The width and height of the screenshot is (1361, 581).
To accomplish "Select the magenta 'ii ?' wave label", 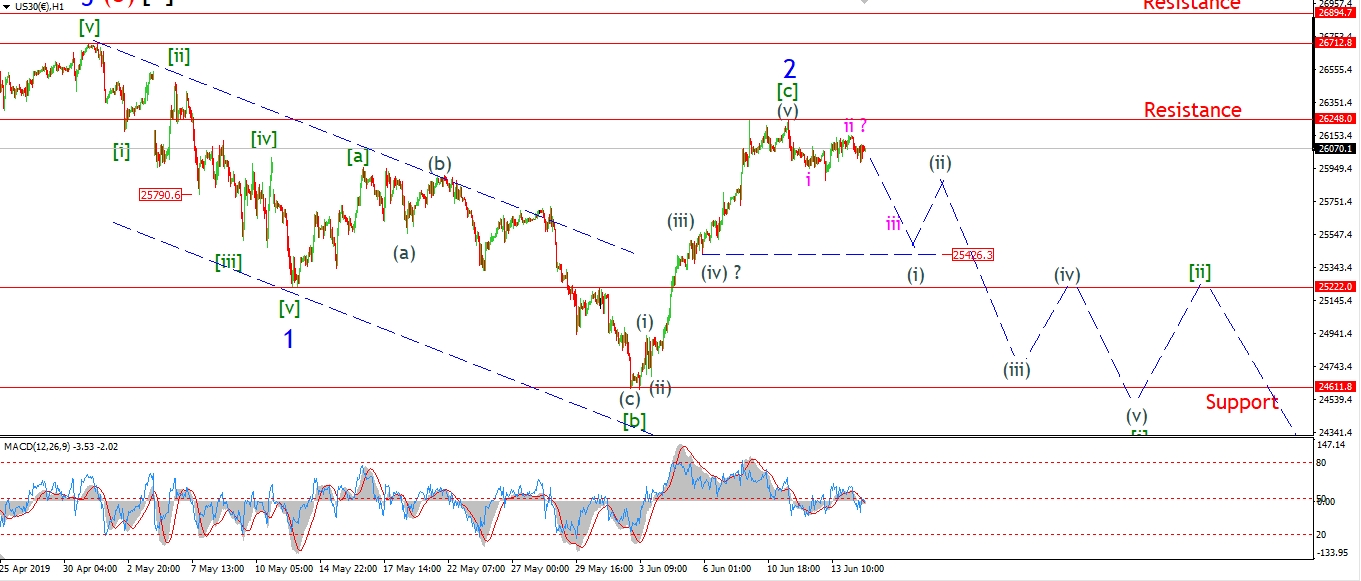I will point(855,126).
